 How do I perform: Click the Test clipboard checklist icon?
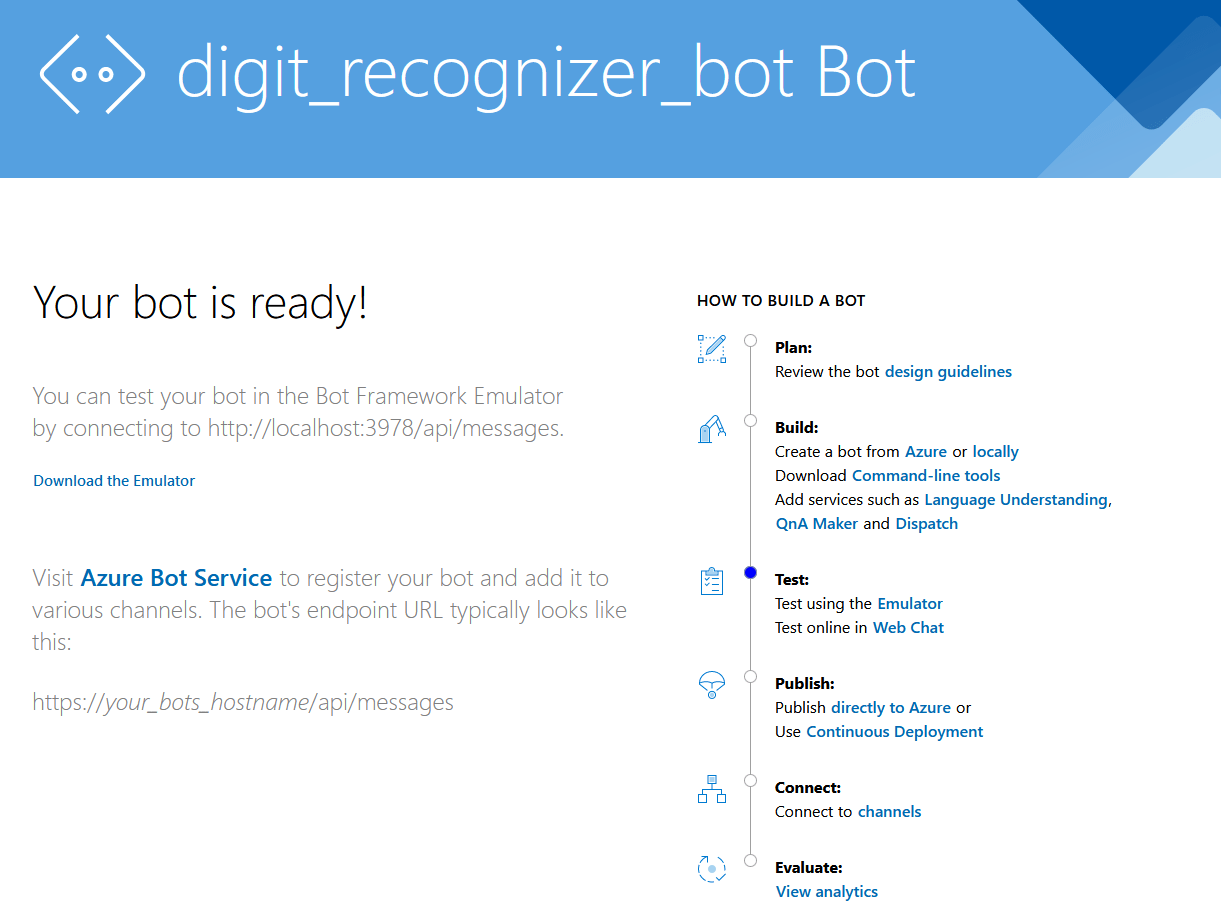[712, 581]
